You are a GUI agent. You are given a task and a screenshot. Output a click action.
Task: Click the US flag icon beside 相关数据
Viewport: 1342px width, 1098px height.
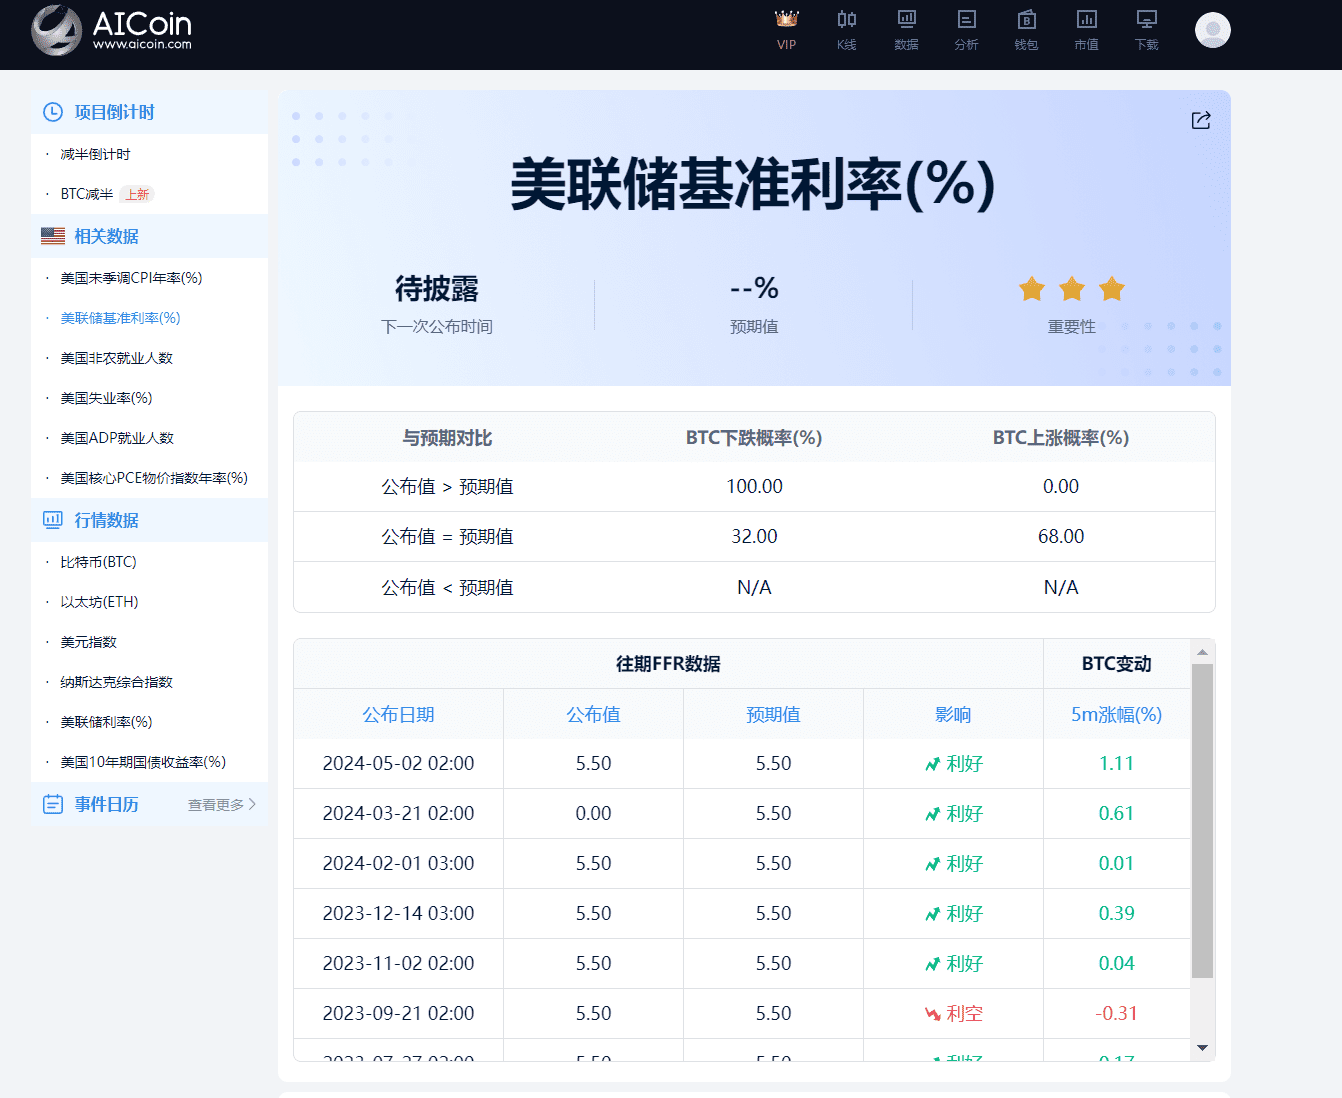click(53, 236)
